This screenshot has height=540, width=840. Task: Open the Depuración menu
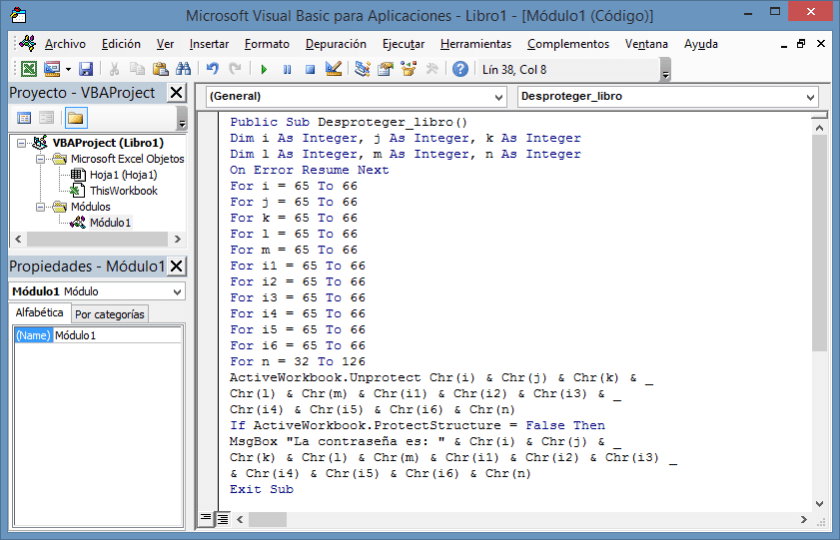point(335,44)
